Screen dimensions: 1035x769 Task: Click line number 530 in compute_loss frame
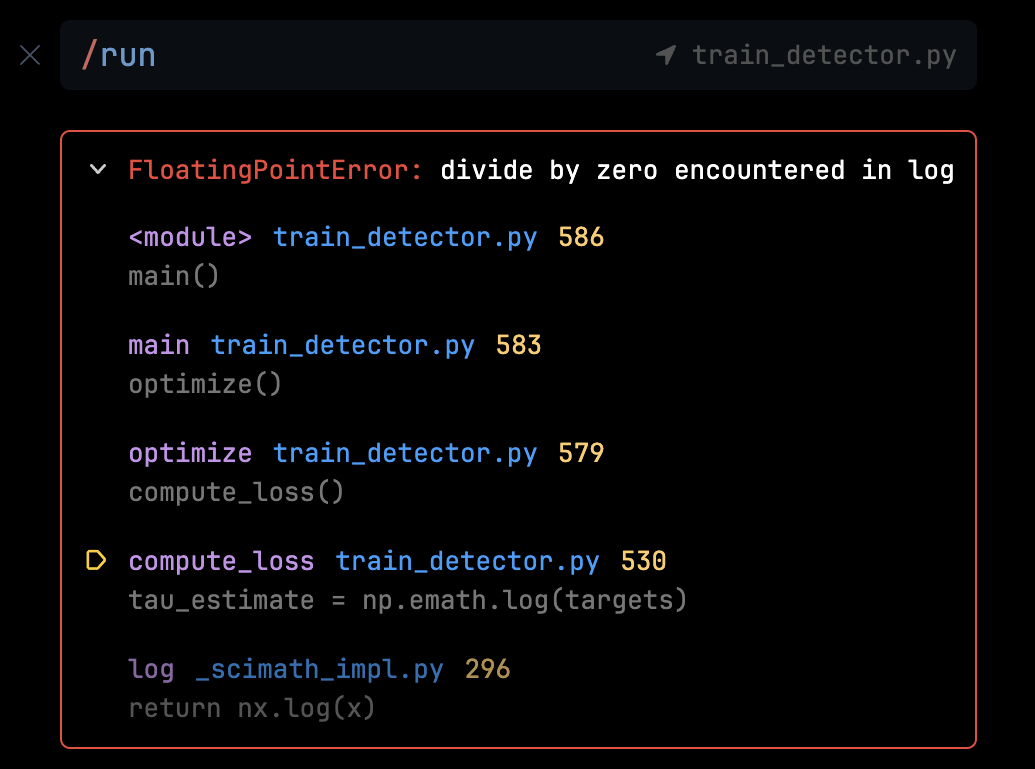point(643,561)
